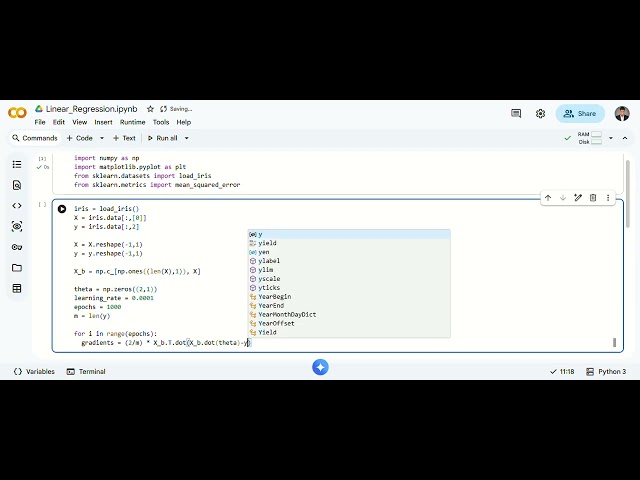
Task: Open the Table of contents sidebar icon
Action: tap(17, 164)
